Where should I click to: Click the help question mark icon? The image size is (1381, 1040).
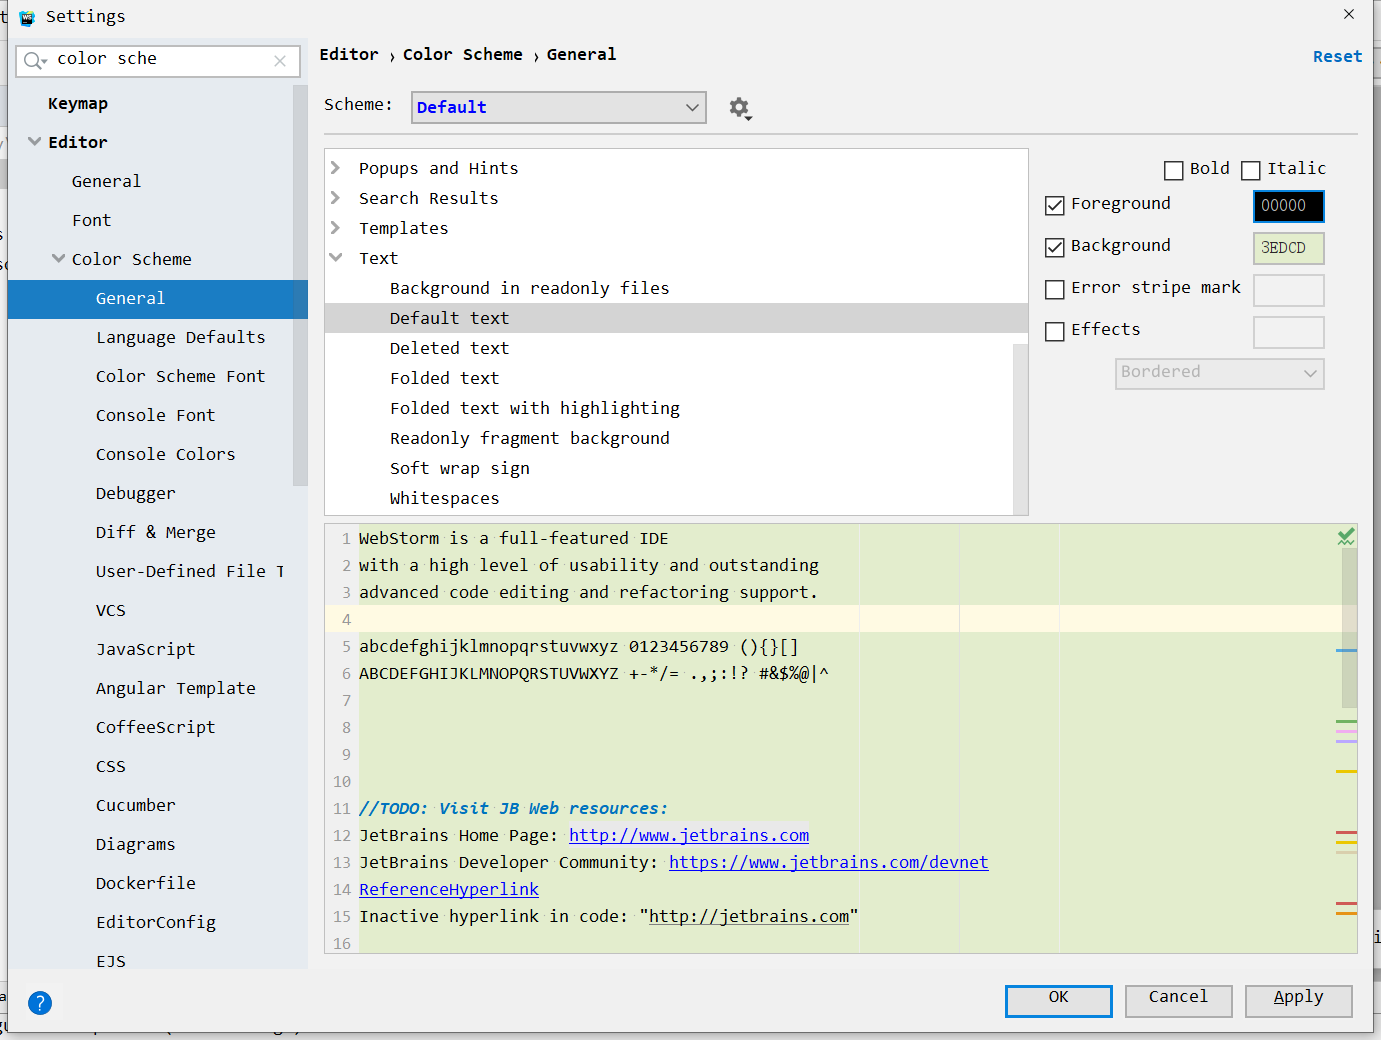click(40, 1003)
